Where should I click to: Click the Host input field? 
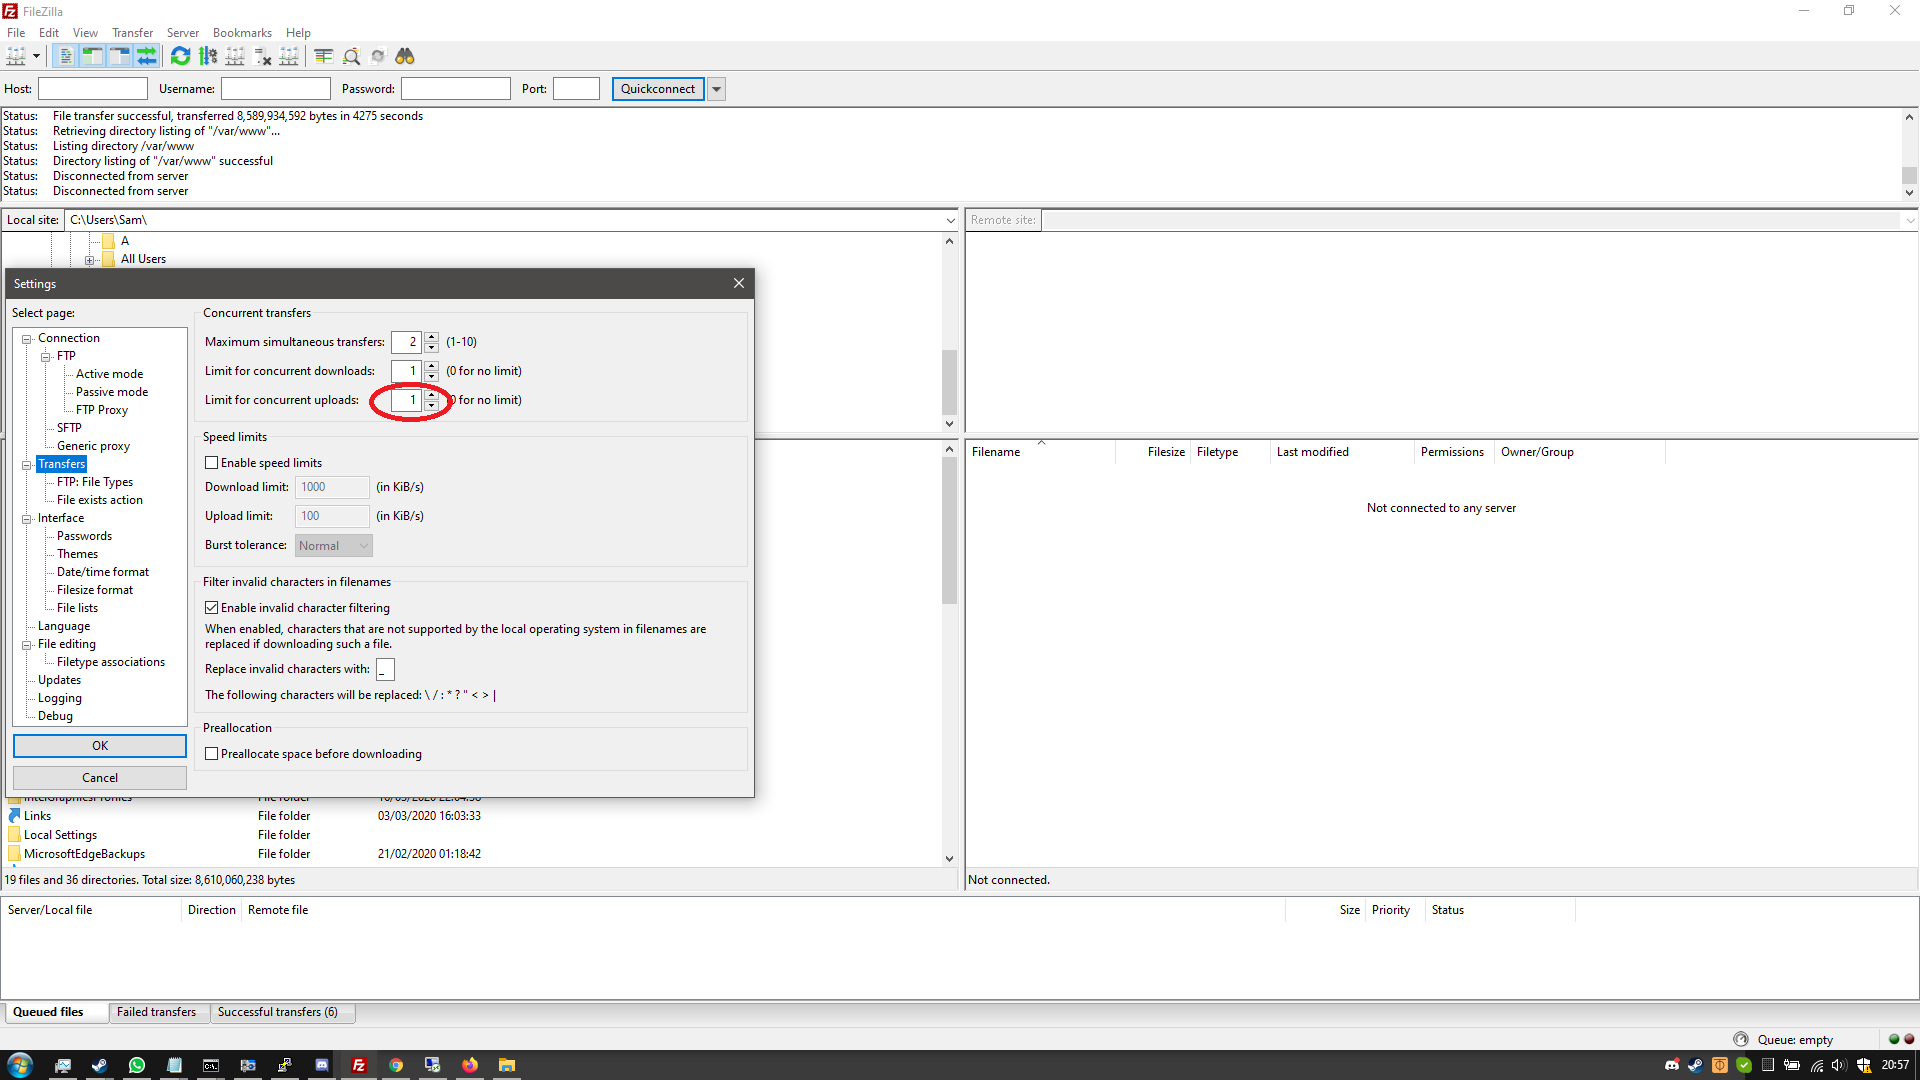point(93,89)
